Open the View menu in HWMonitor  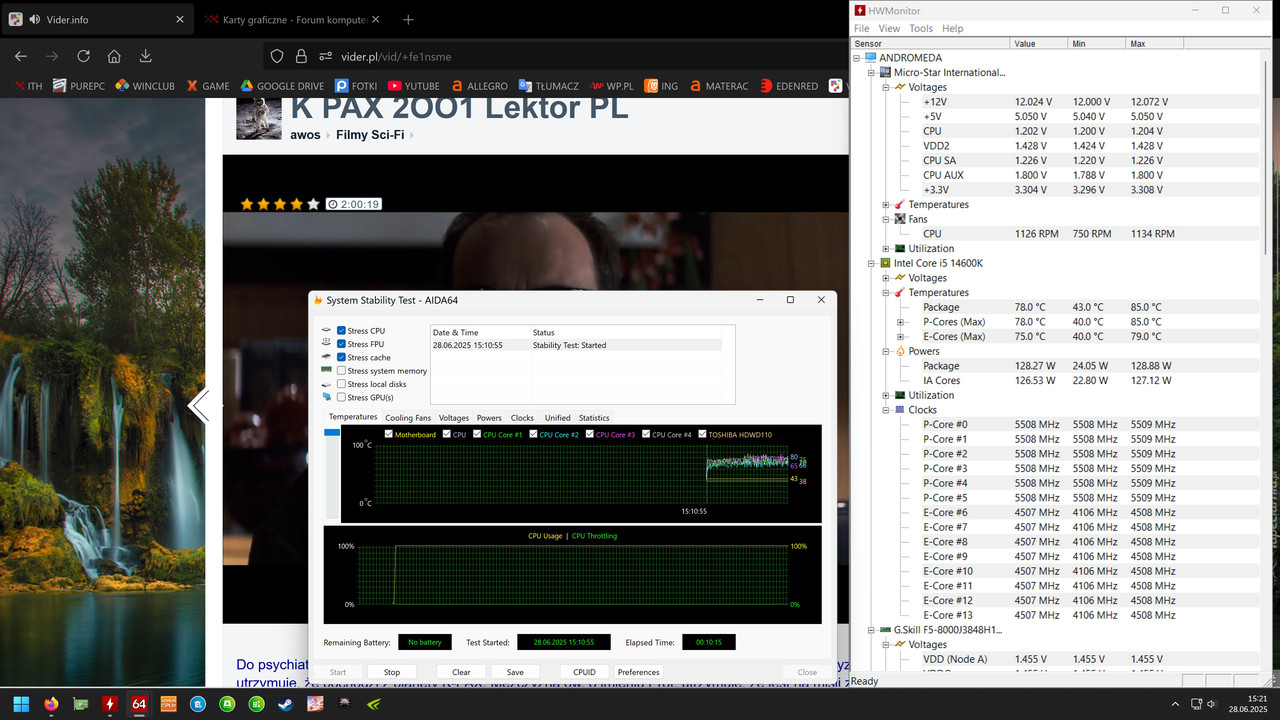click(889, 28)
